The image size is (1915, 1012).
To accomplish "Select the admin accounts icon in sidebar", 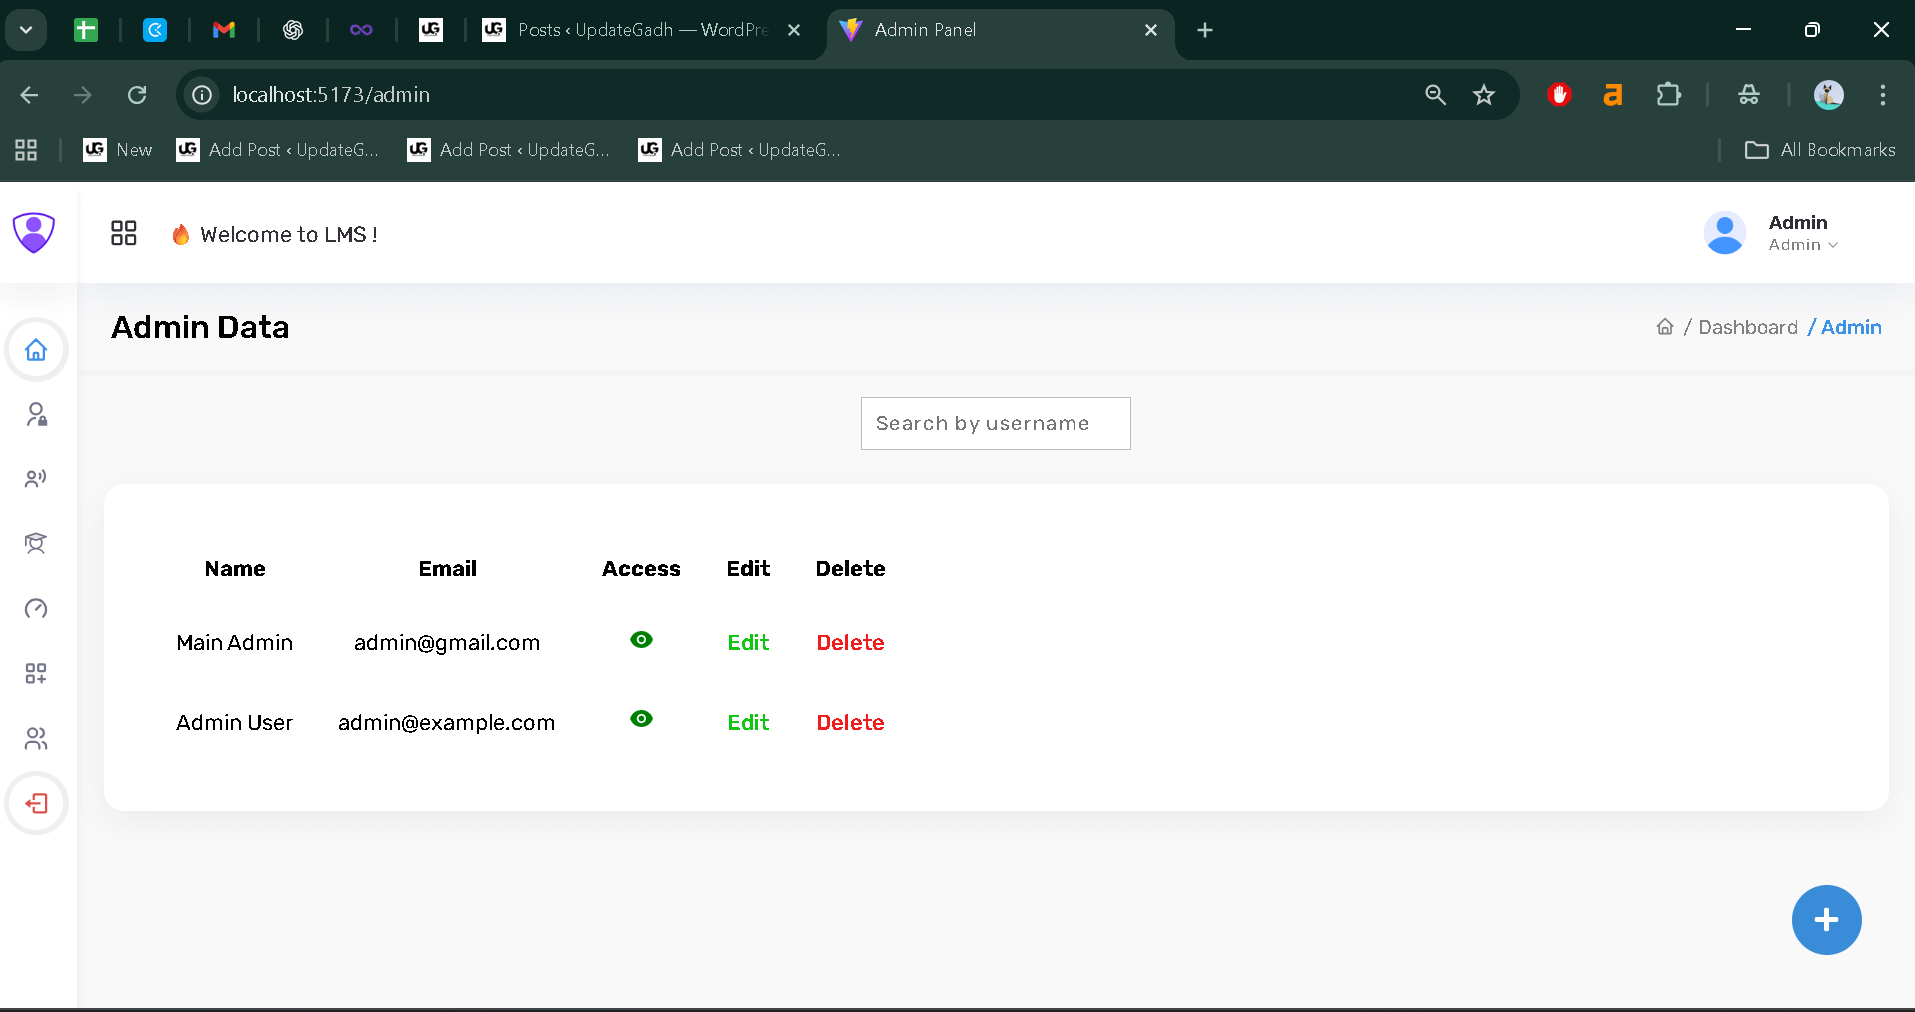I will [x=36, y=414].
